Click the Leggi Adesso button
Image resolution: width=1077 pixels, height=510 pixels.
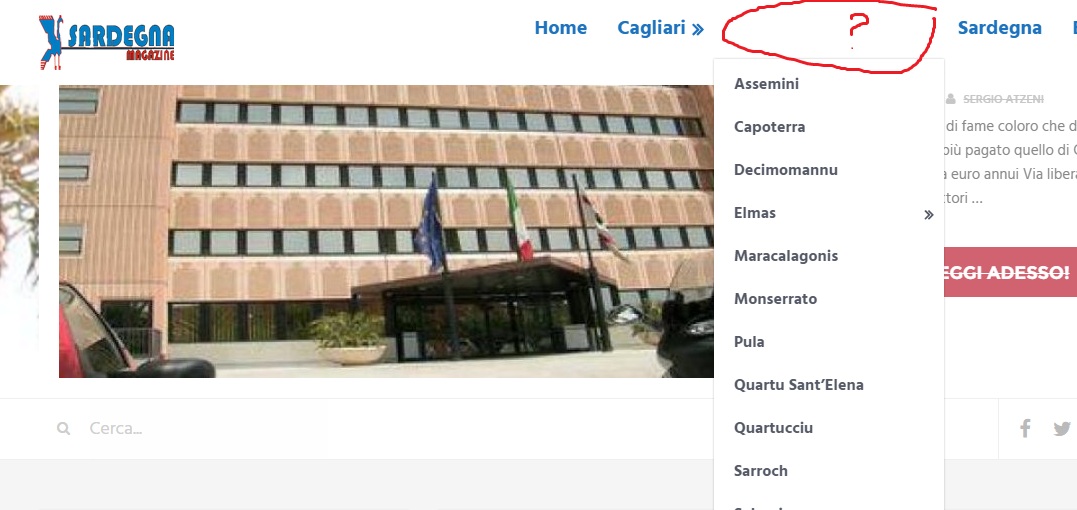[1010, 272]
